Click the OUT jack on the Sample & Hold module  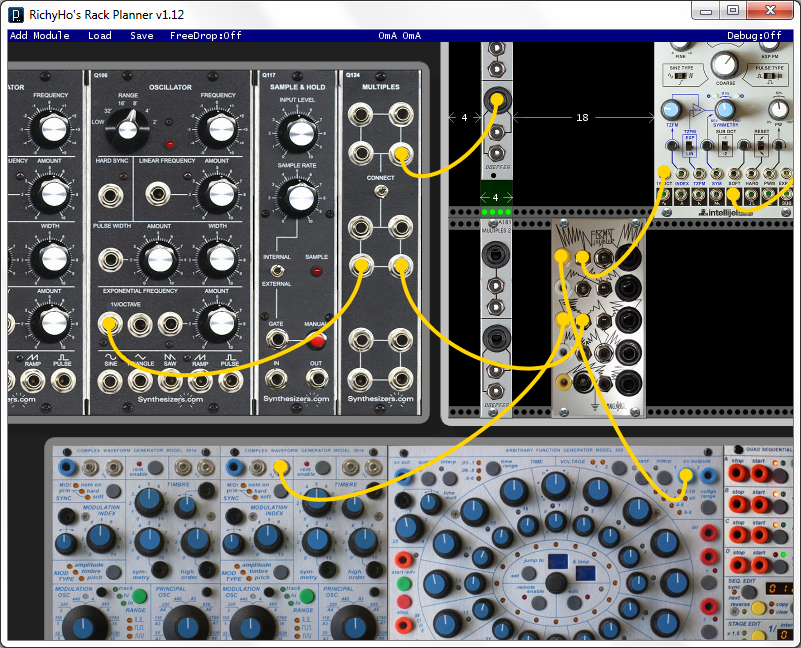click(317, 378)
